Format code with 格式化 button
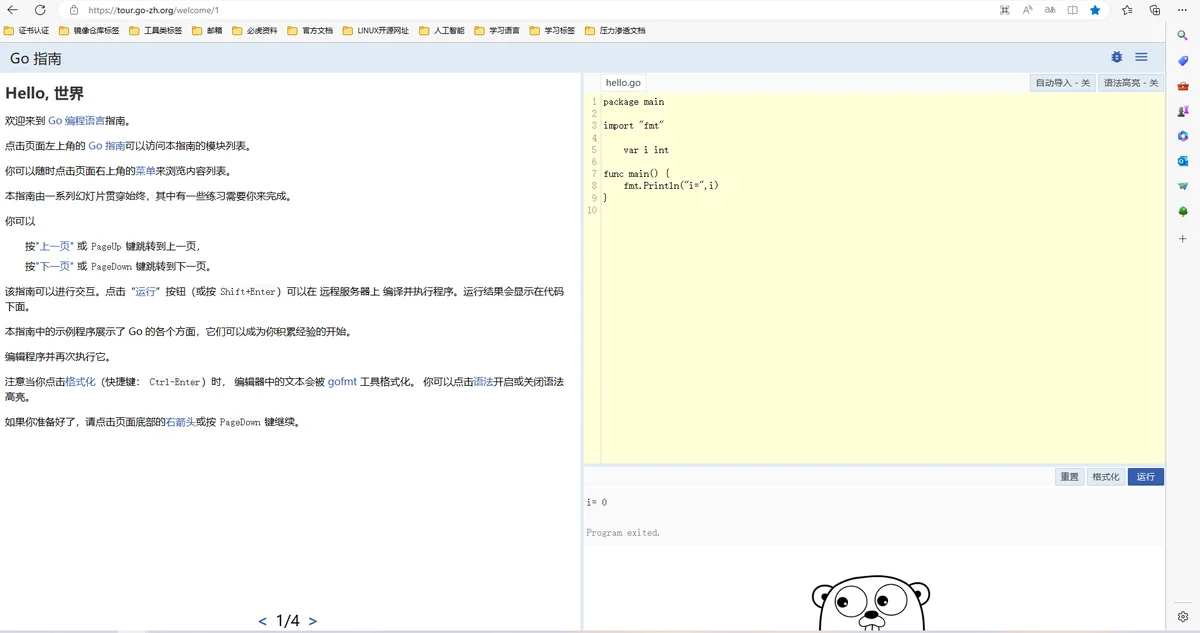This screenshot has height=633, width=1200. click(x=1106, y=476)
